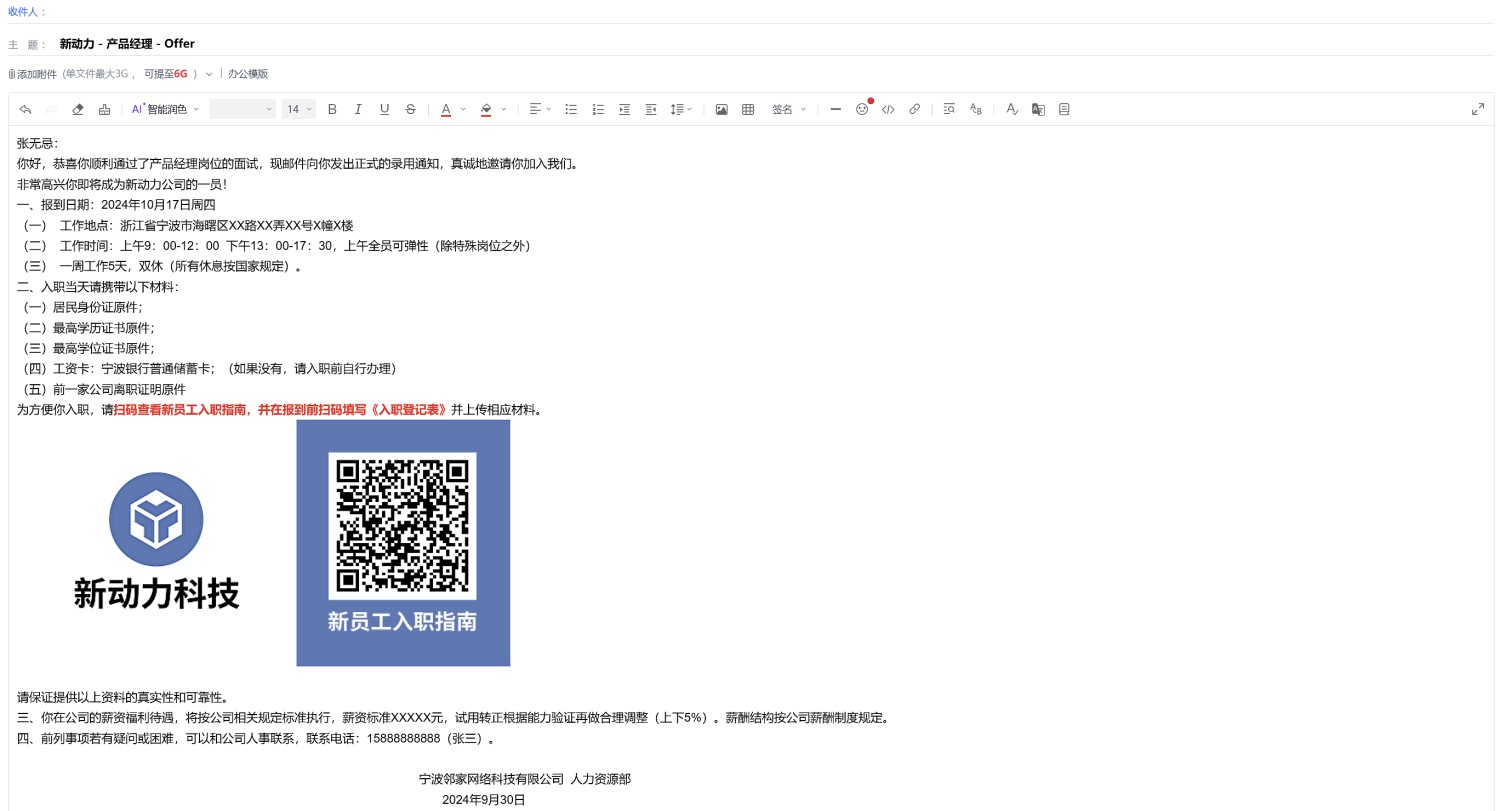The image size is (1500, 811).
Task: Insert a table into the email
Action: click(x=747, y=109)
